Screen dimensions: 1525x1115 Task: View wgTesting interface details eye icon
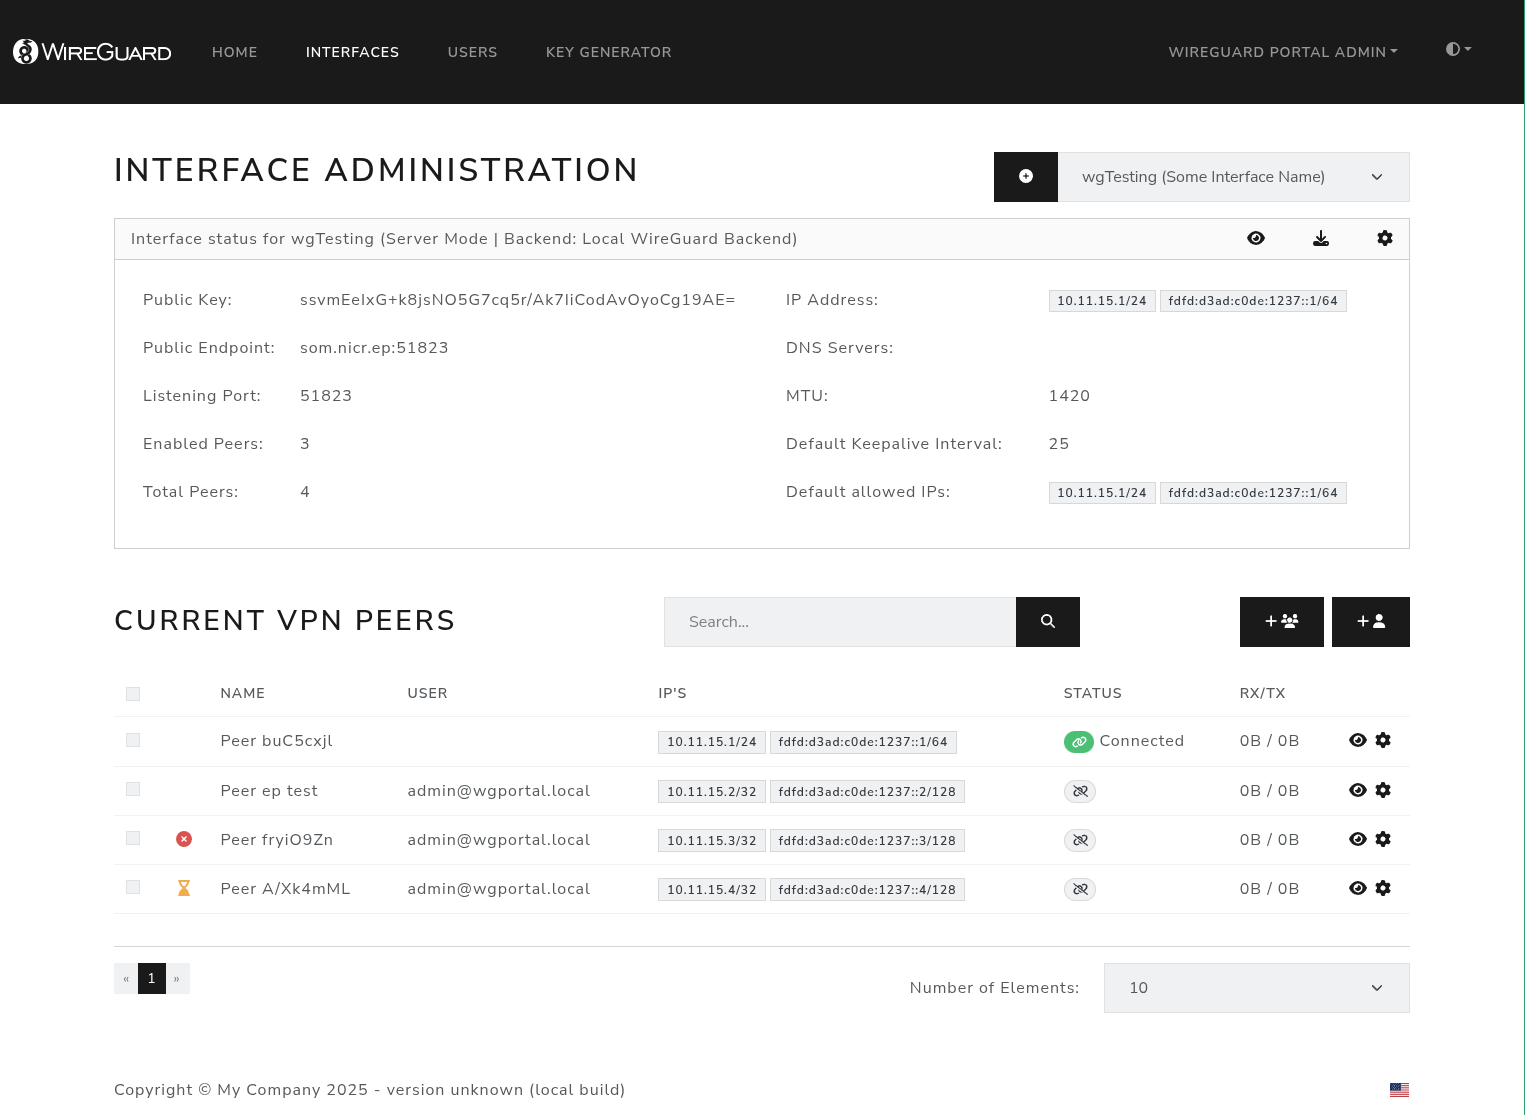(x=1256, y=238)
